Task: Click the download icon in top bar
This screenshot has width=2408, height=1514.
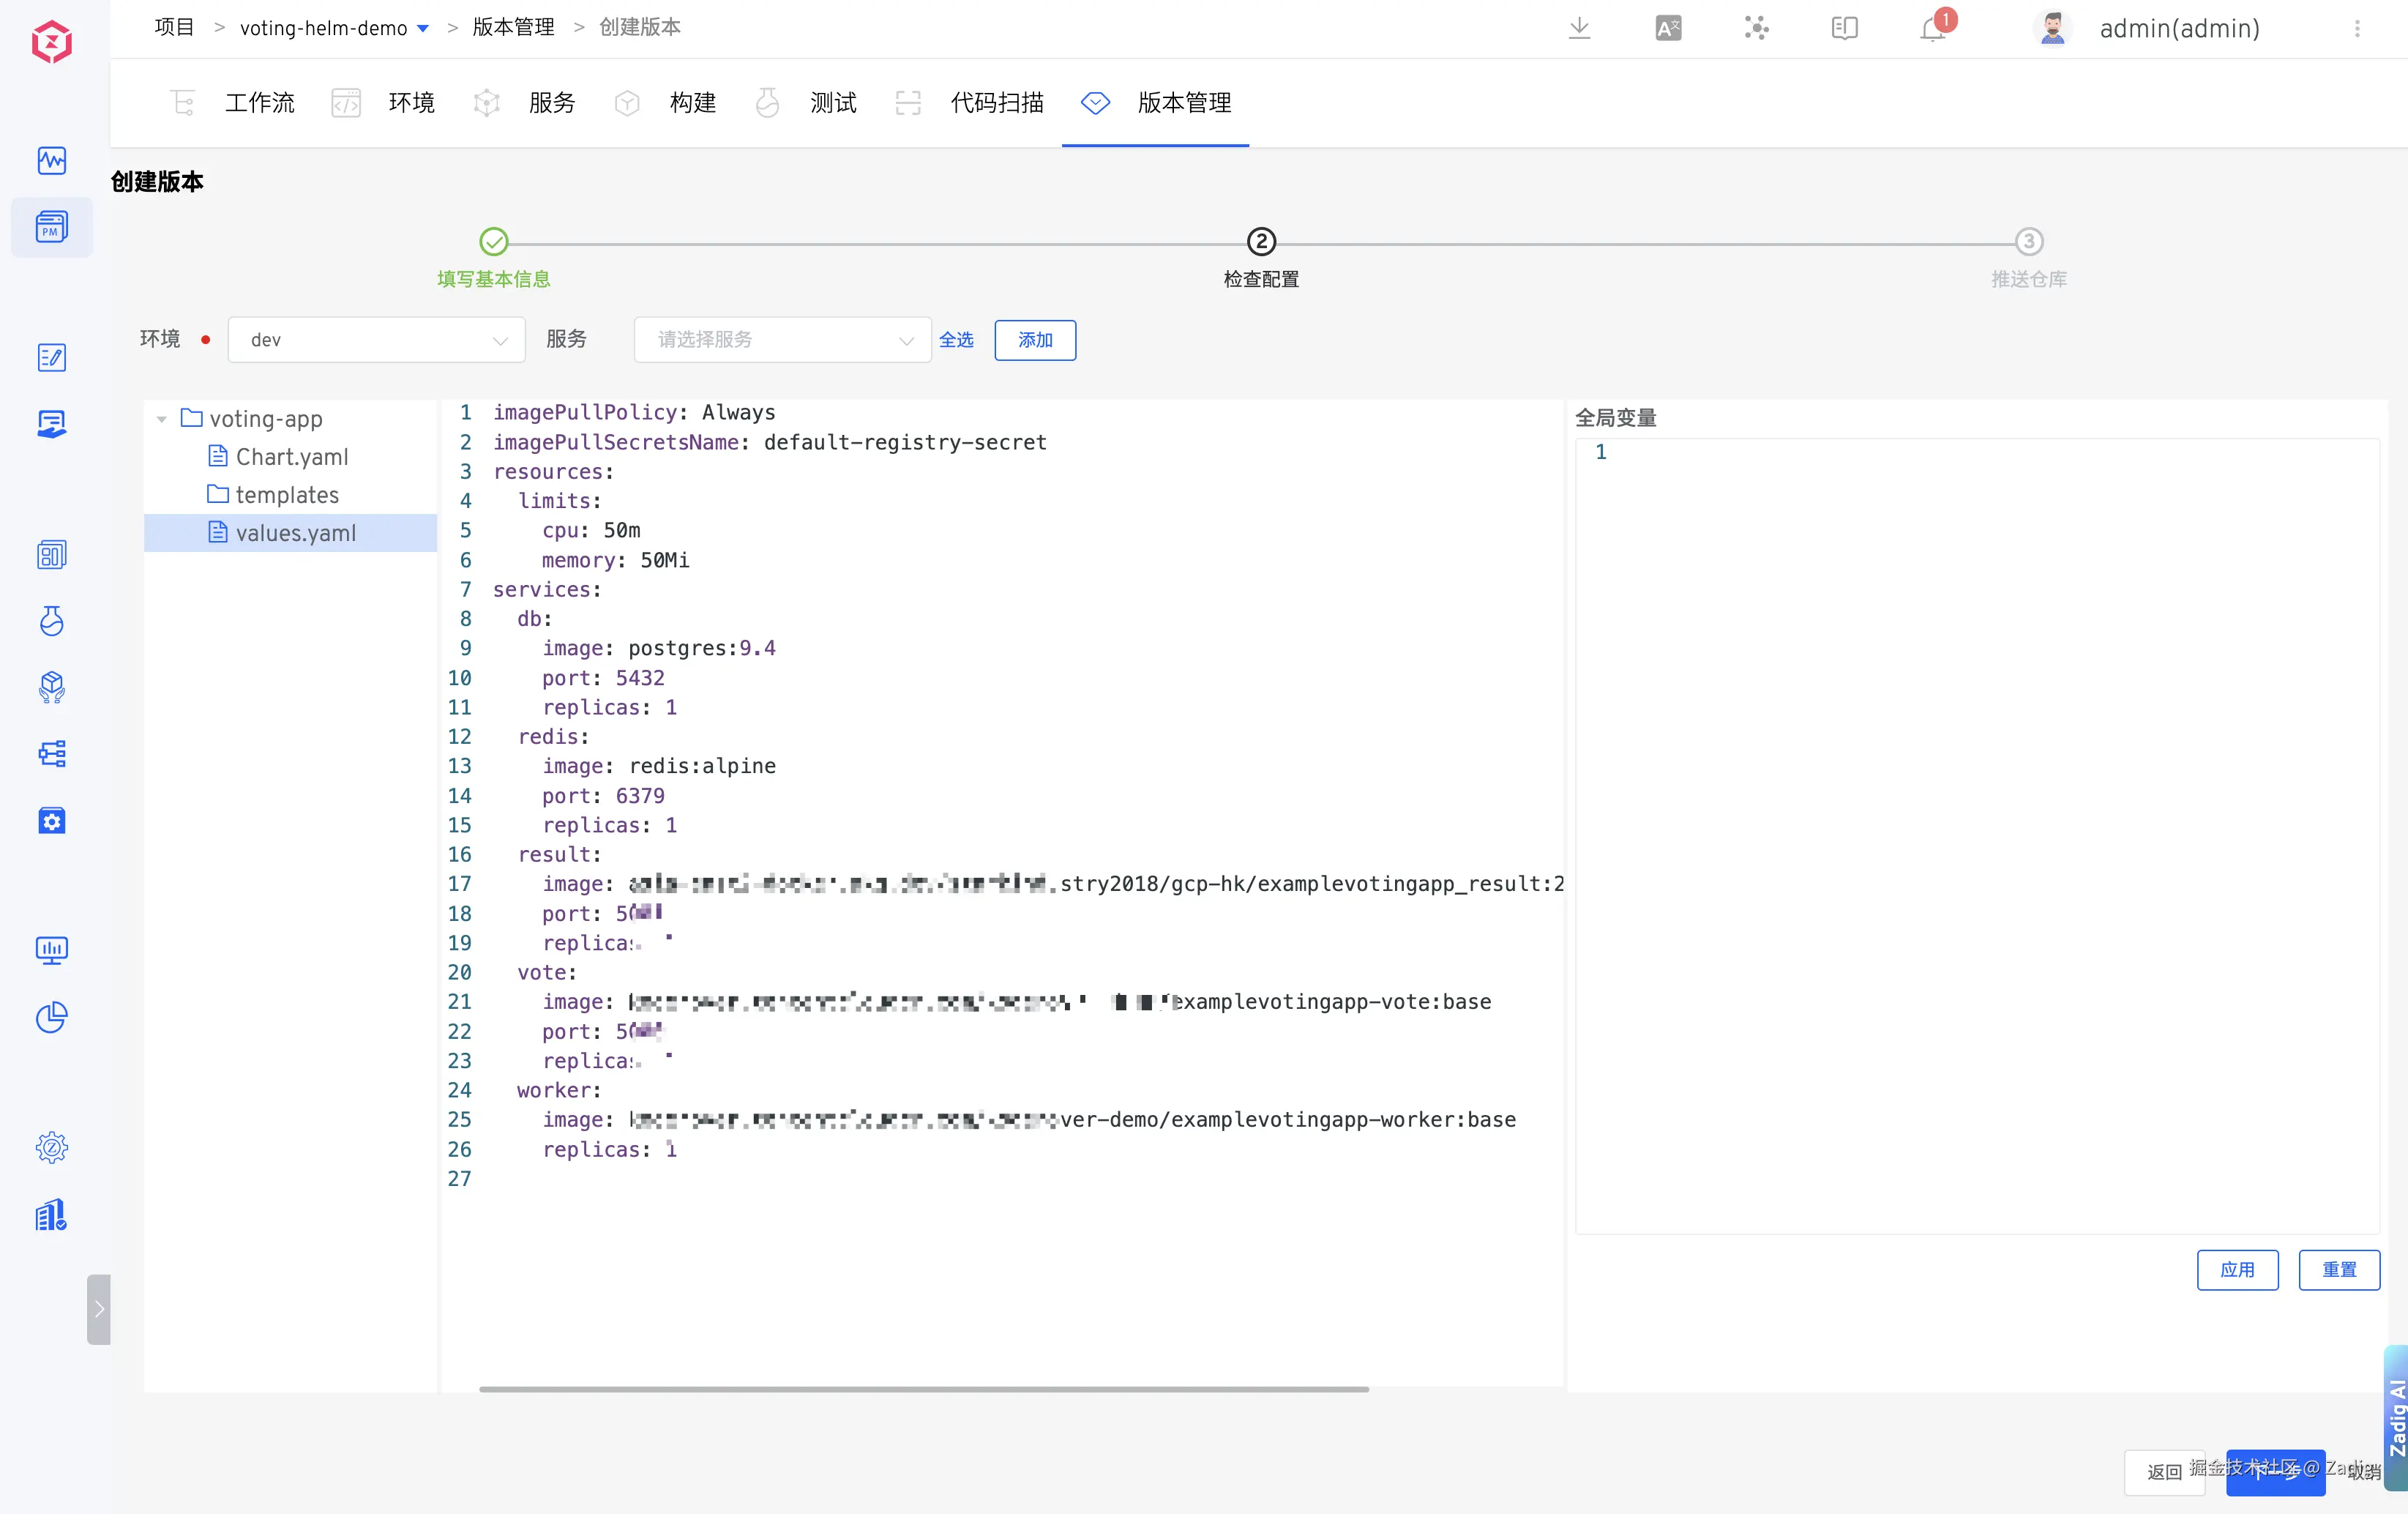Action: [x=1579, y=28]
